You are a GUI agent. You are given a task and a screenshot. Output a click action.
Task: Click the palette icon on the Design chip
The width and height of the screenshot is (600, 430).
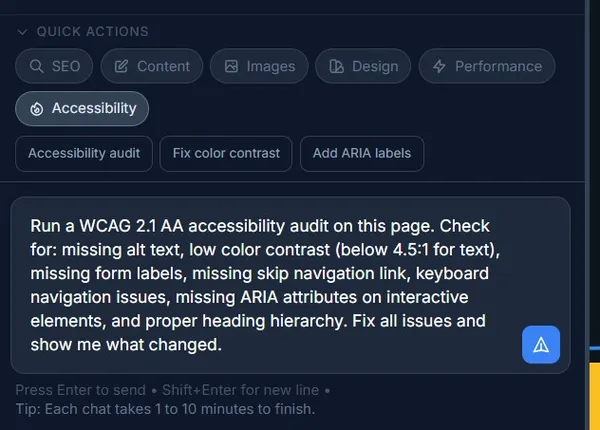click(x=336, y=67)
